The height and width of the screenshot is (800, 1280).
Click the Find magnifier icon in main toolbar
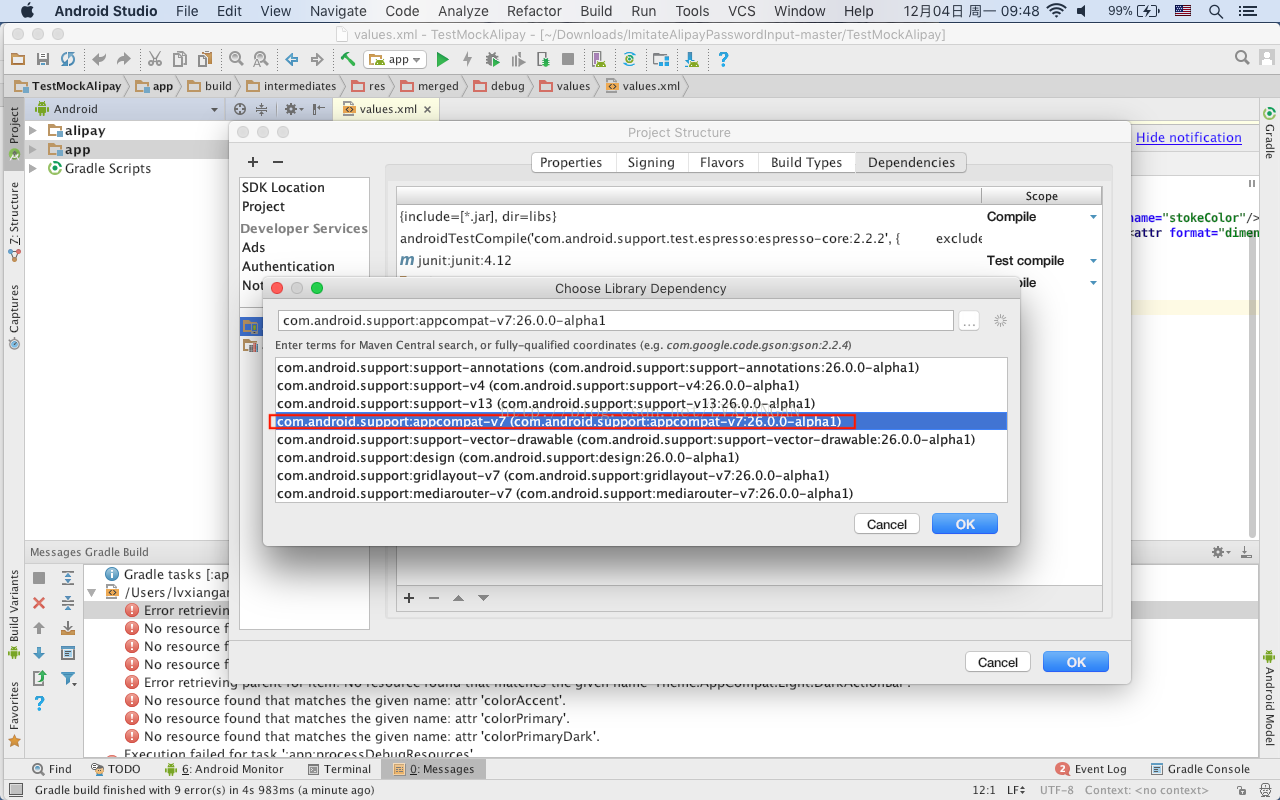click(x=236, y=59)
